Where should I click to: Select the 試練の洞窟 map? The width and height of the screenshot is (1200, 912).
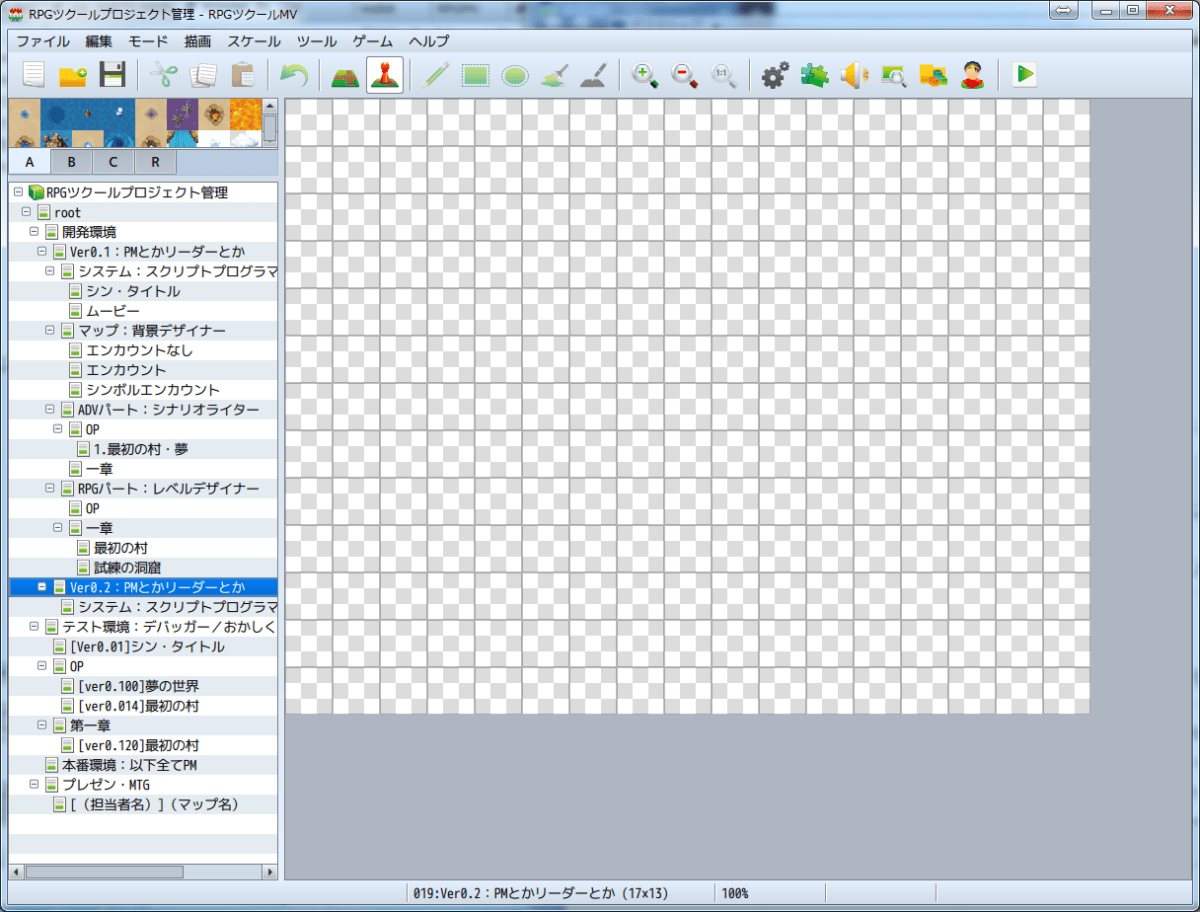(128, 567)
